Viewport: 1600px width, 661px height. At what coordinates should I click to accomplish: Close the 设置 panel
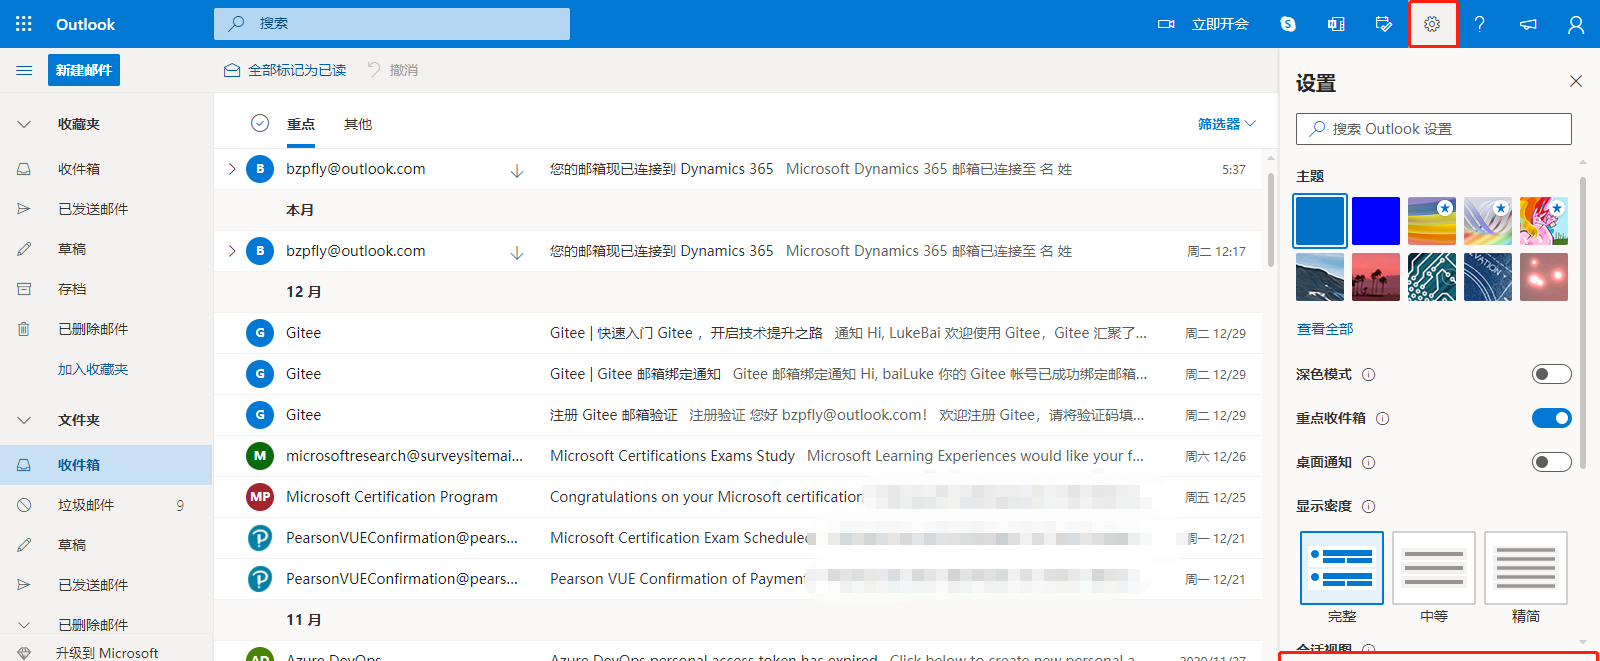click(1576, 81)
